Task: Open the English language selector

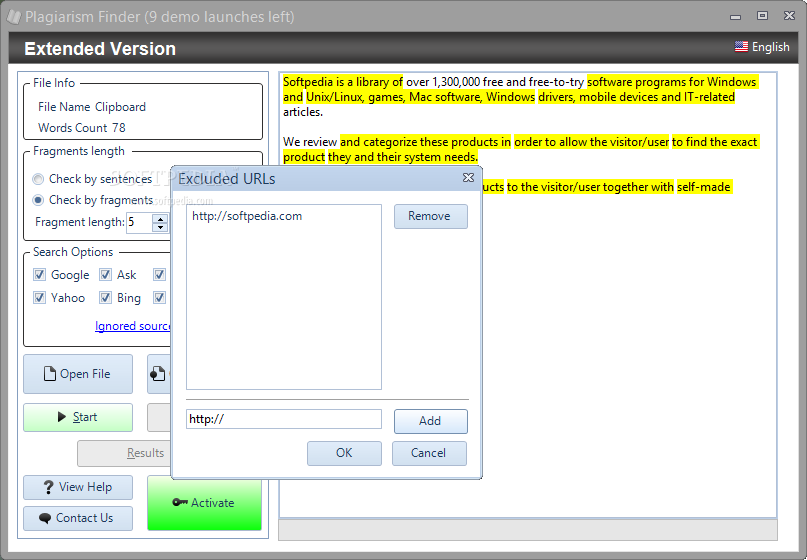Action: pyautogui.click(x=762, y=47)
